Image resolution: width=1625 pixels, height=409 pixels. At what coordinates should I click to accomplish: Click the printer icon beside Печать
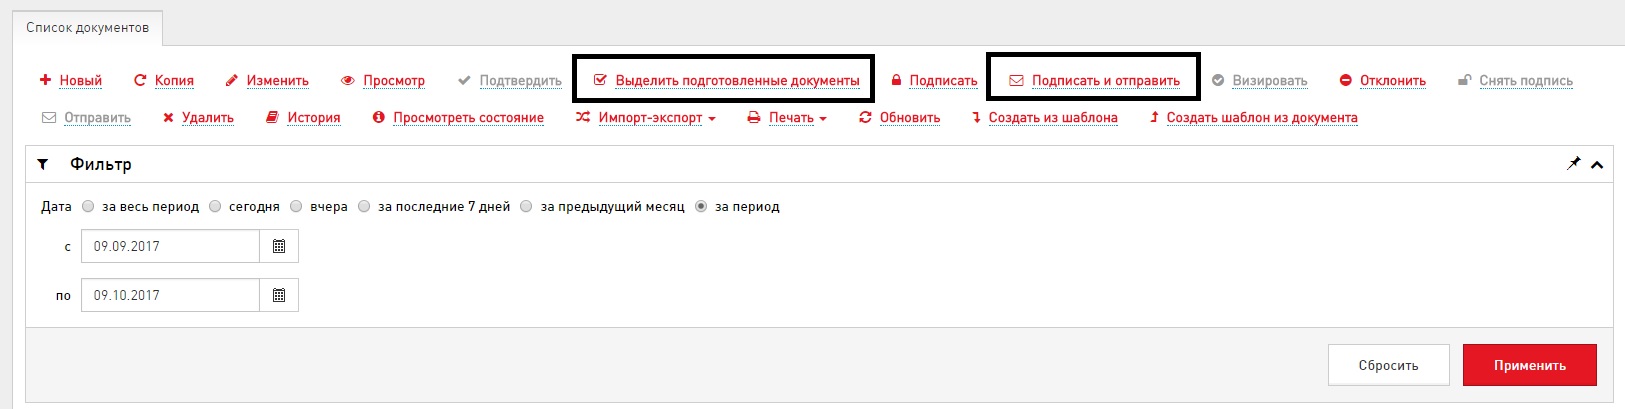point(754,117)
